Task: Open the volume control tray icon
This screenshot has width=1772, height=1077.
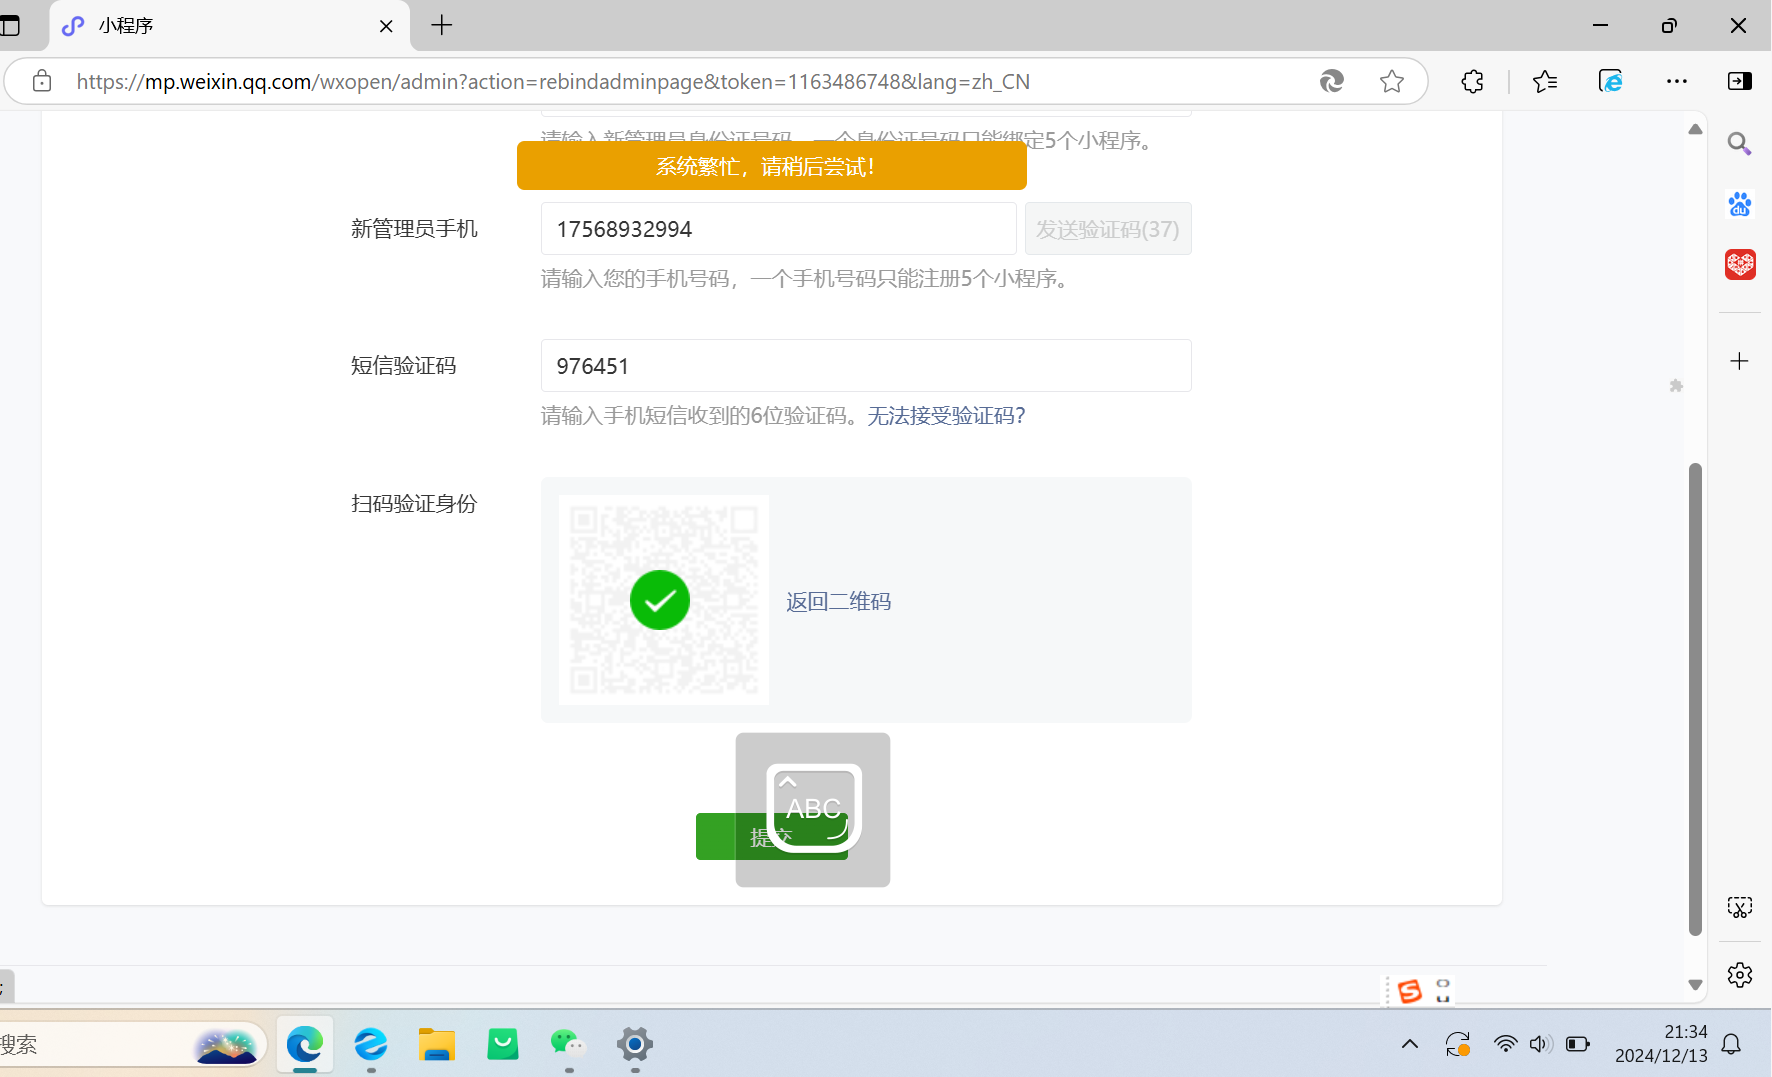Action: (x=1541, y=1045)
